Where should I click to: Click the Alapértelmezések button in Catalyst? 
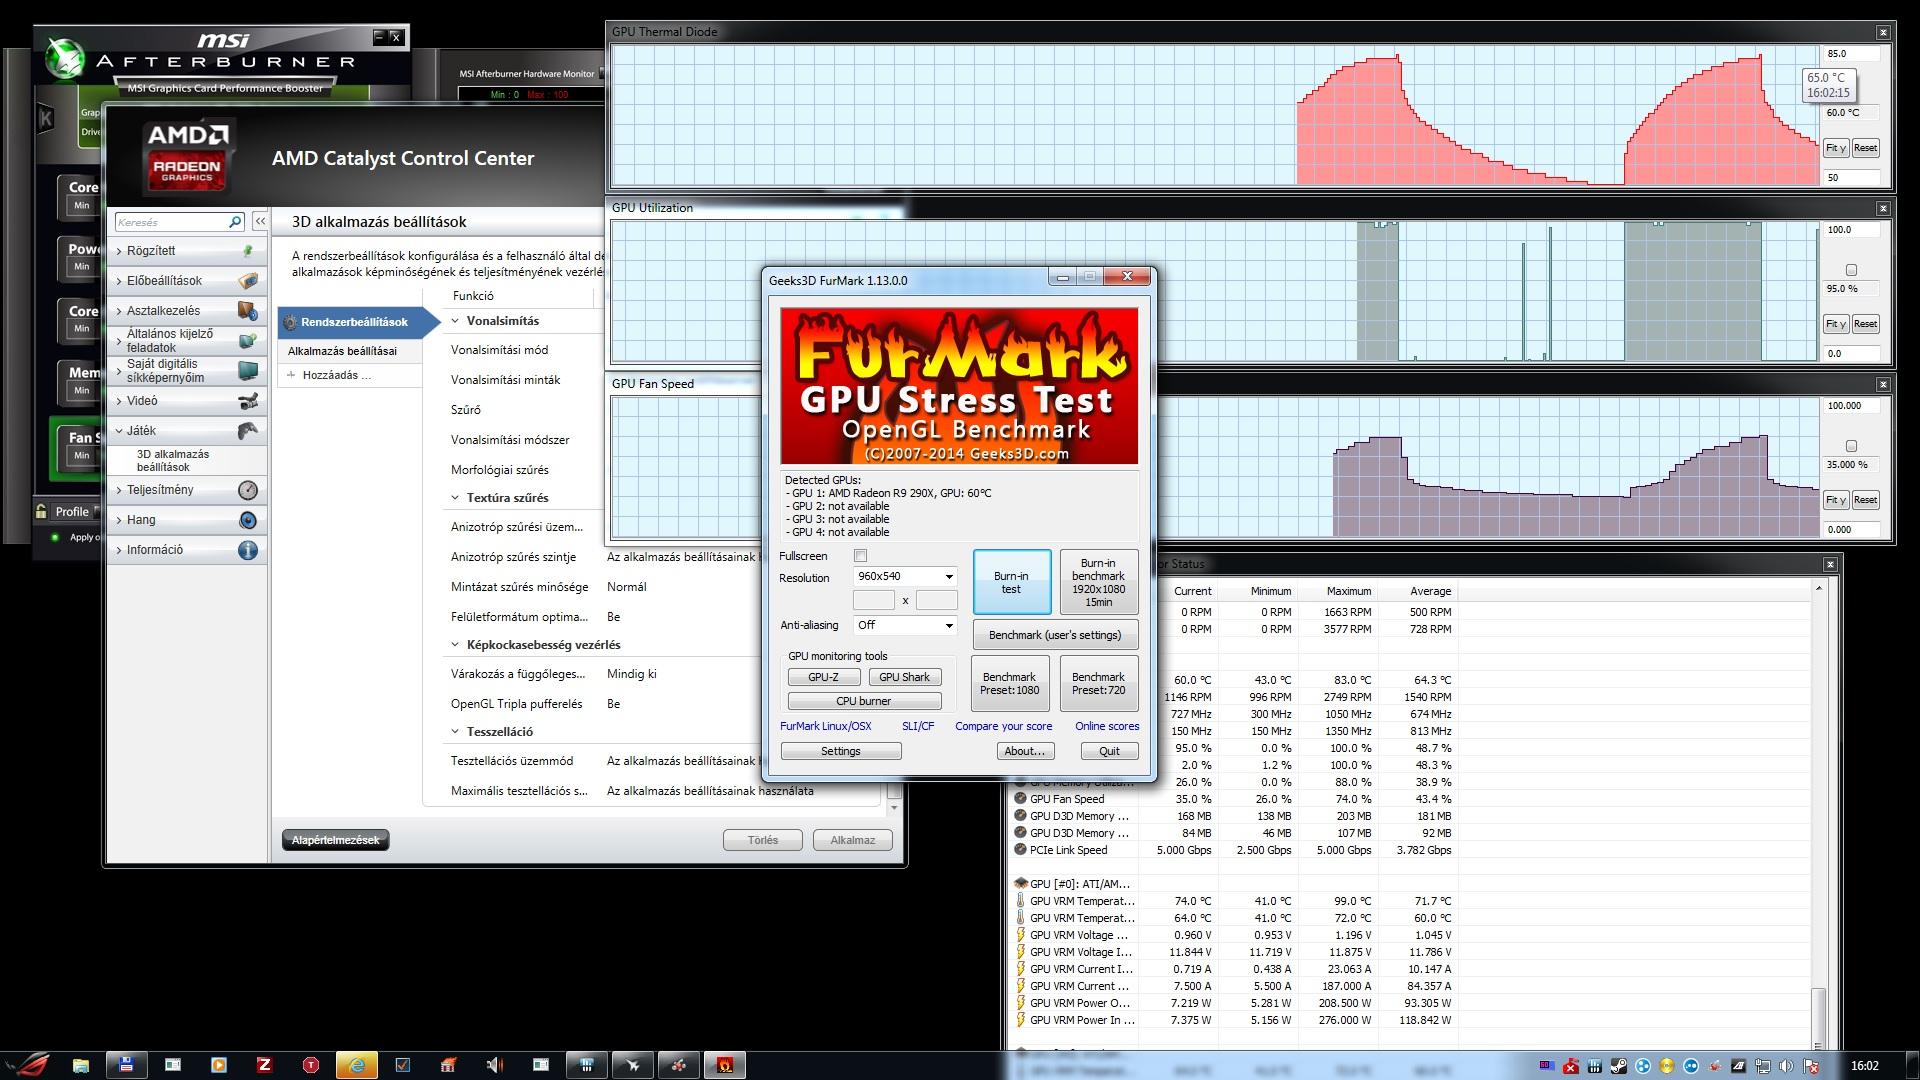pos(336,840)
